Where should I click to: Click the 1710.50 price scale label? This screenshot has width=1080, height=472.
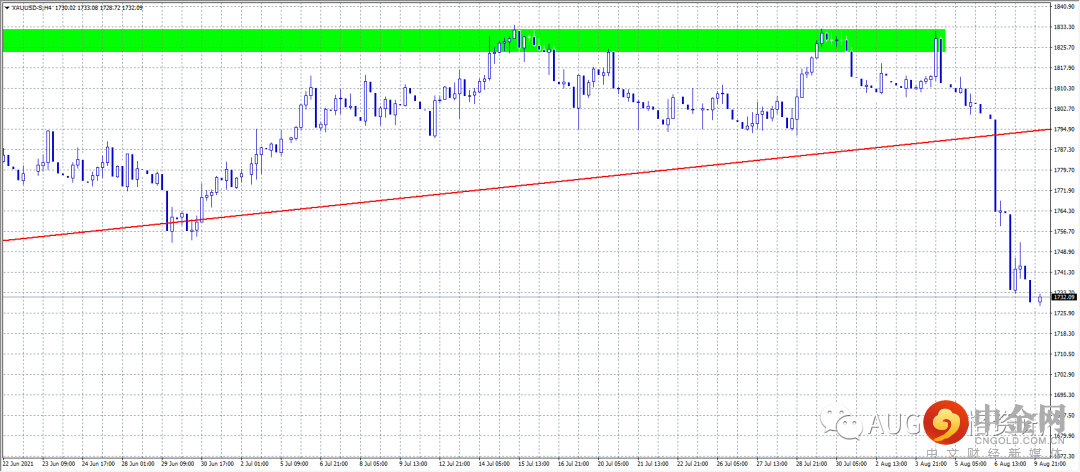(x=1065, y=354)
